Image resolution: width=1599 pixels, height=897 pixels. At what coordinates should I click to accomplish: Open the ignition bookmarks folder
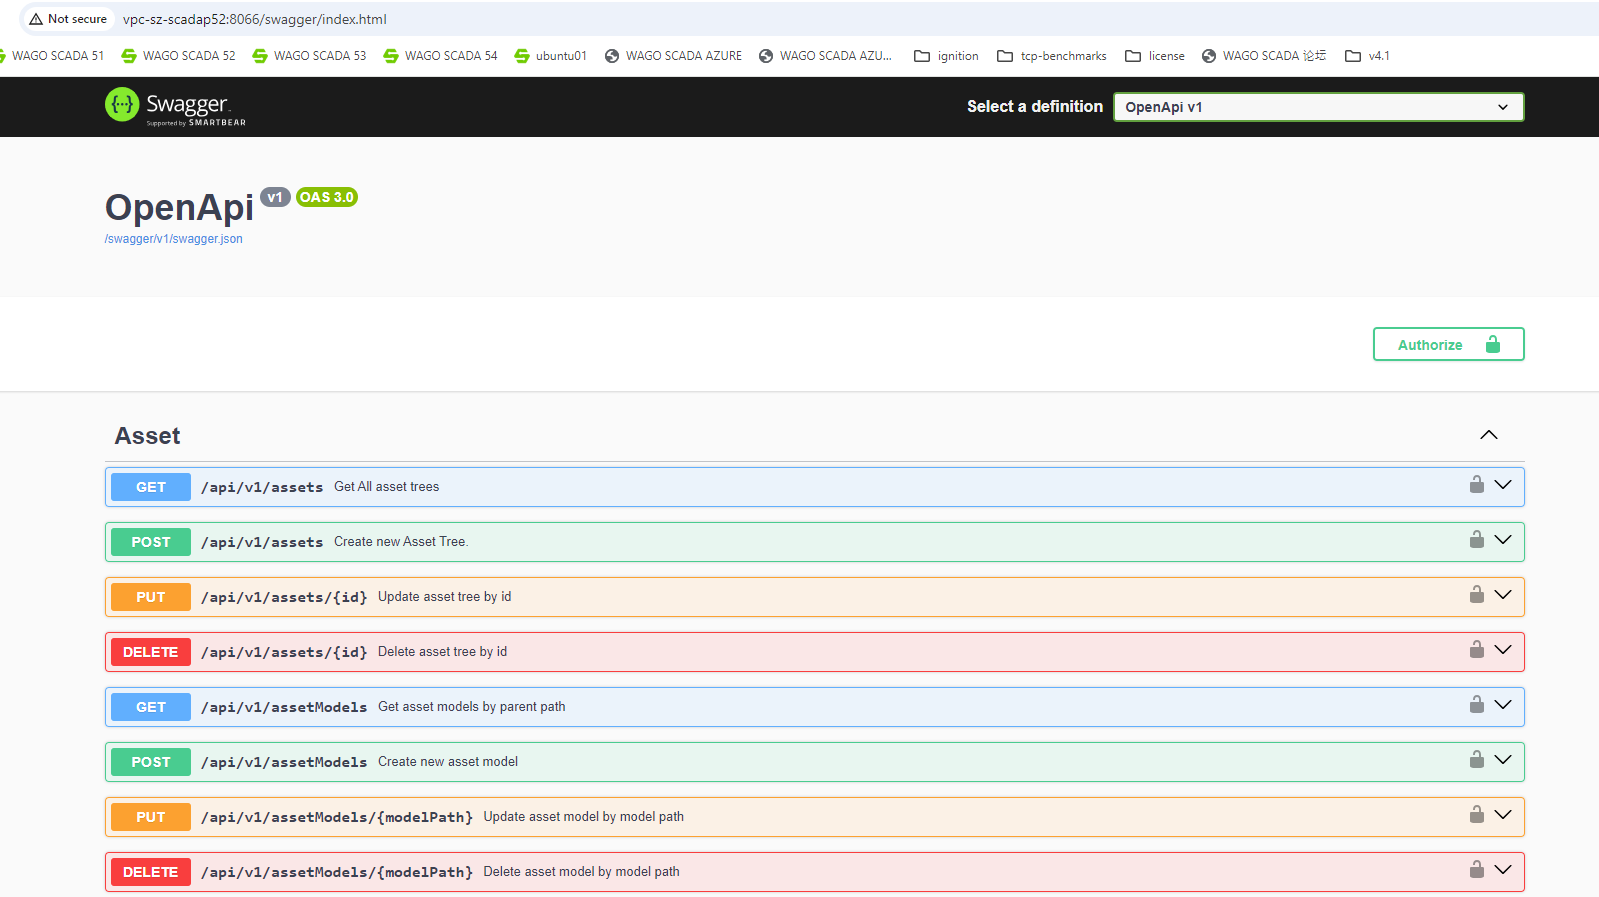tap(947, 56)
